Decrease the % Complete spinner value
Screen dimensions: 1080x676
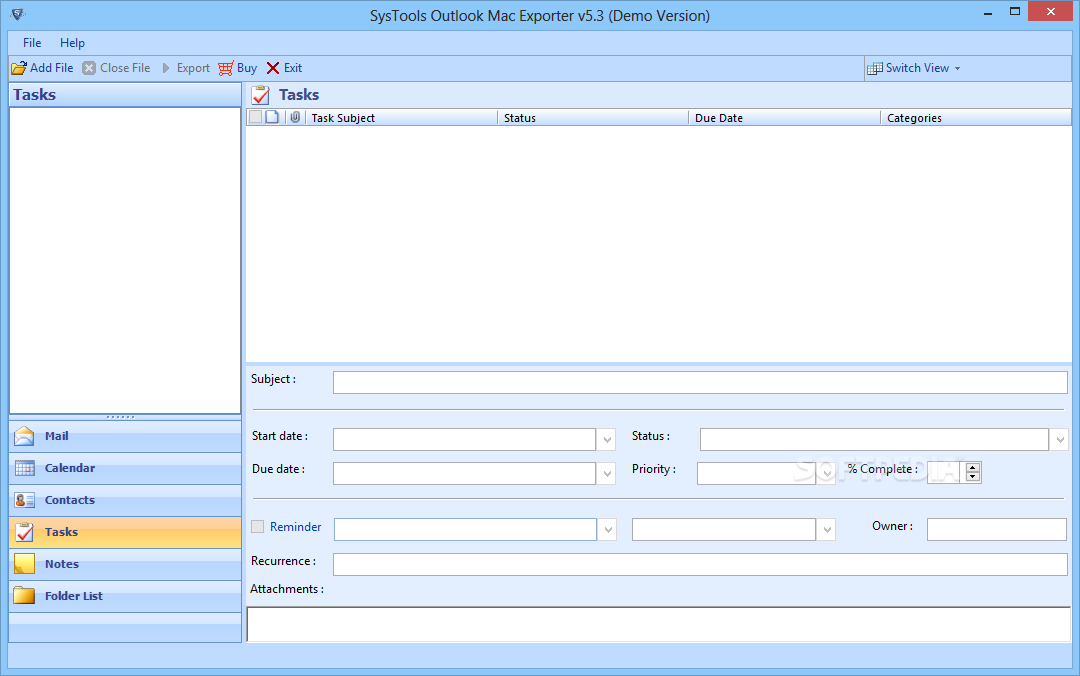tap(973, 477)
